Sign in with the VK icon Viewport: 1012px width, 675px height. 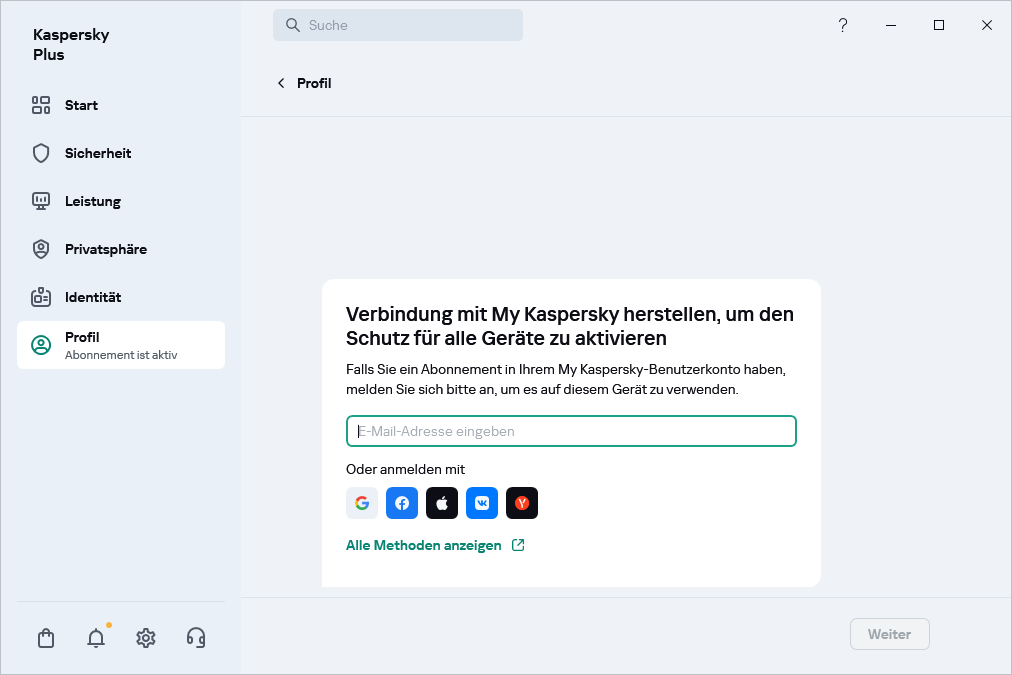click(481, 503)
